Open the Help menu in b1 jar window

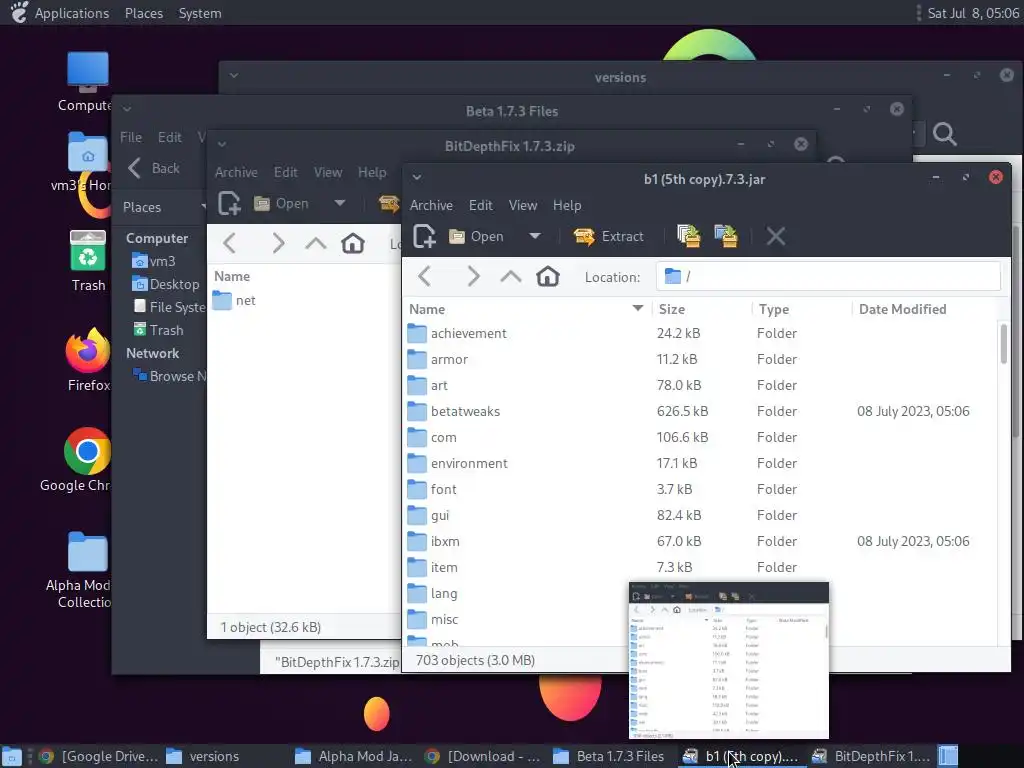[567, 205]
